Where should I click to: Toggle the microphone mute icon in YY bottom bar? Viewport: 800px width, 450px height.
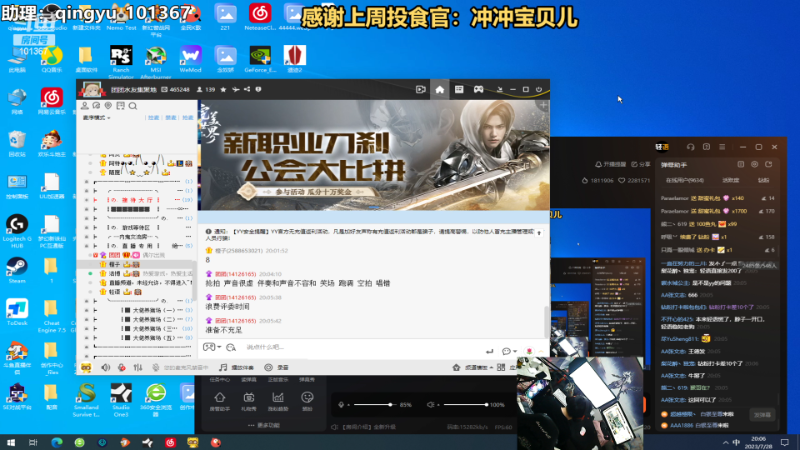pyautogui.click(x=156, y=367)
